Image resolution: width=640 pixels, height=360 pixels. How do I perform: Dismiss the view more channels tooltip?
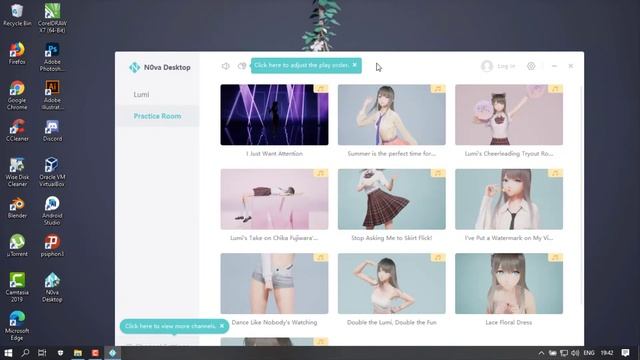tap(222, 326)
